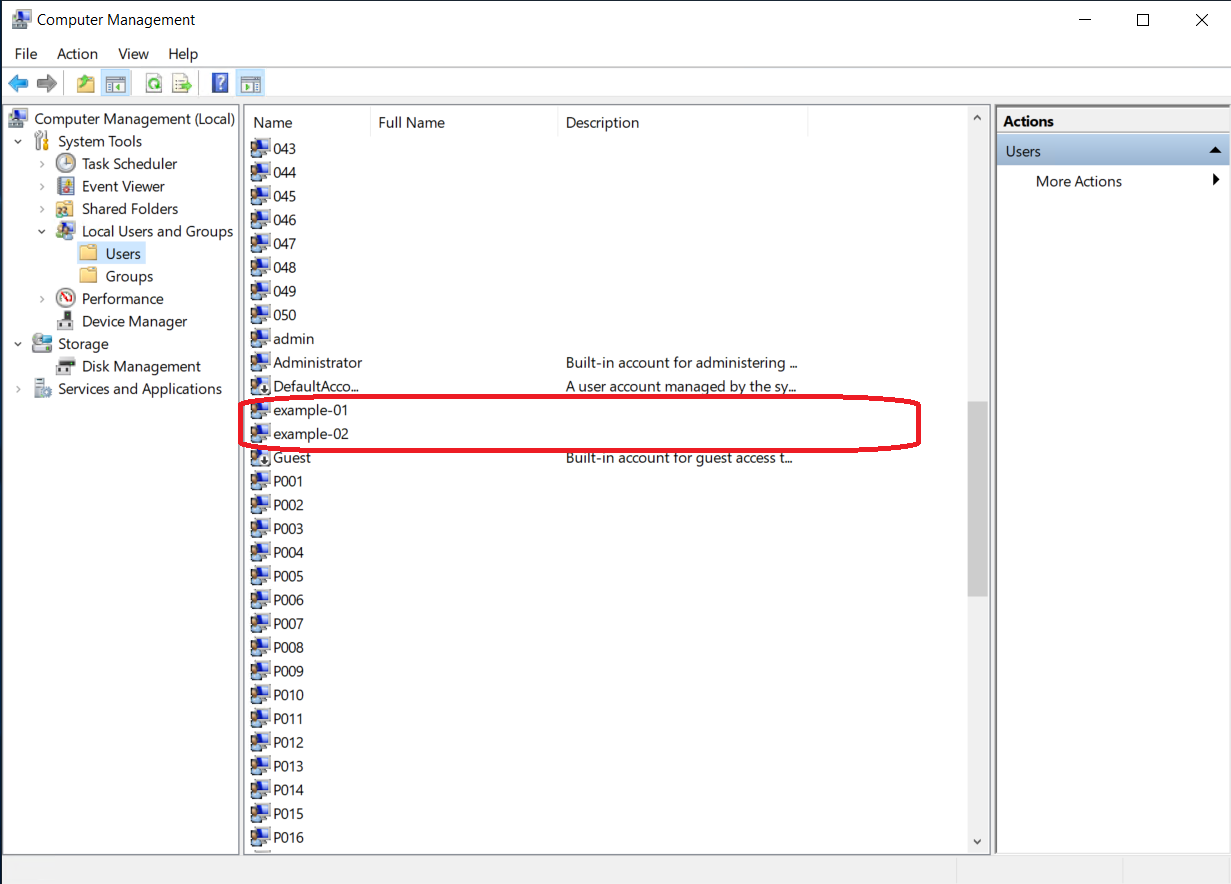Click the Forward navigation arrow in the toolbar
This screenshot has width=1231, height=884.
pos(46,82)
